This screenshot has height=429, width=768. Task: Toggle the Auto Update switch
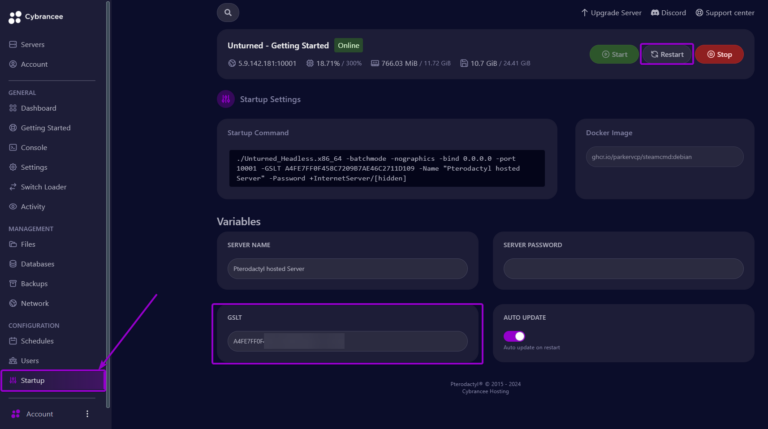[514, 336]
